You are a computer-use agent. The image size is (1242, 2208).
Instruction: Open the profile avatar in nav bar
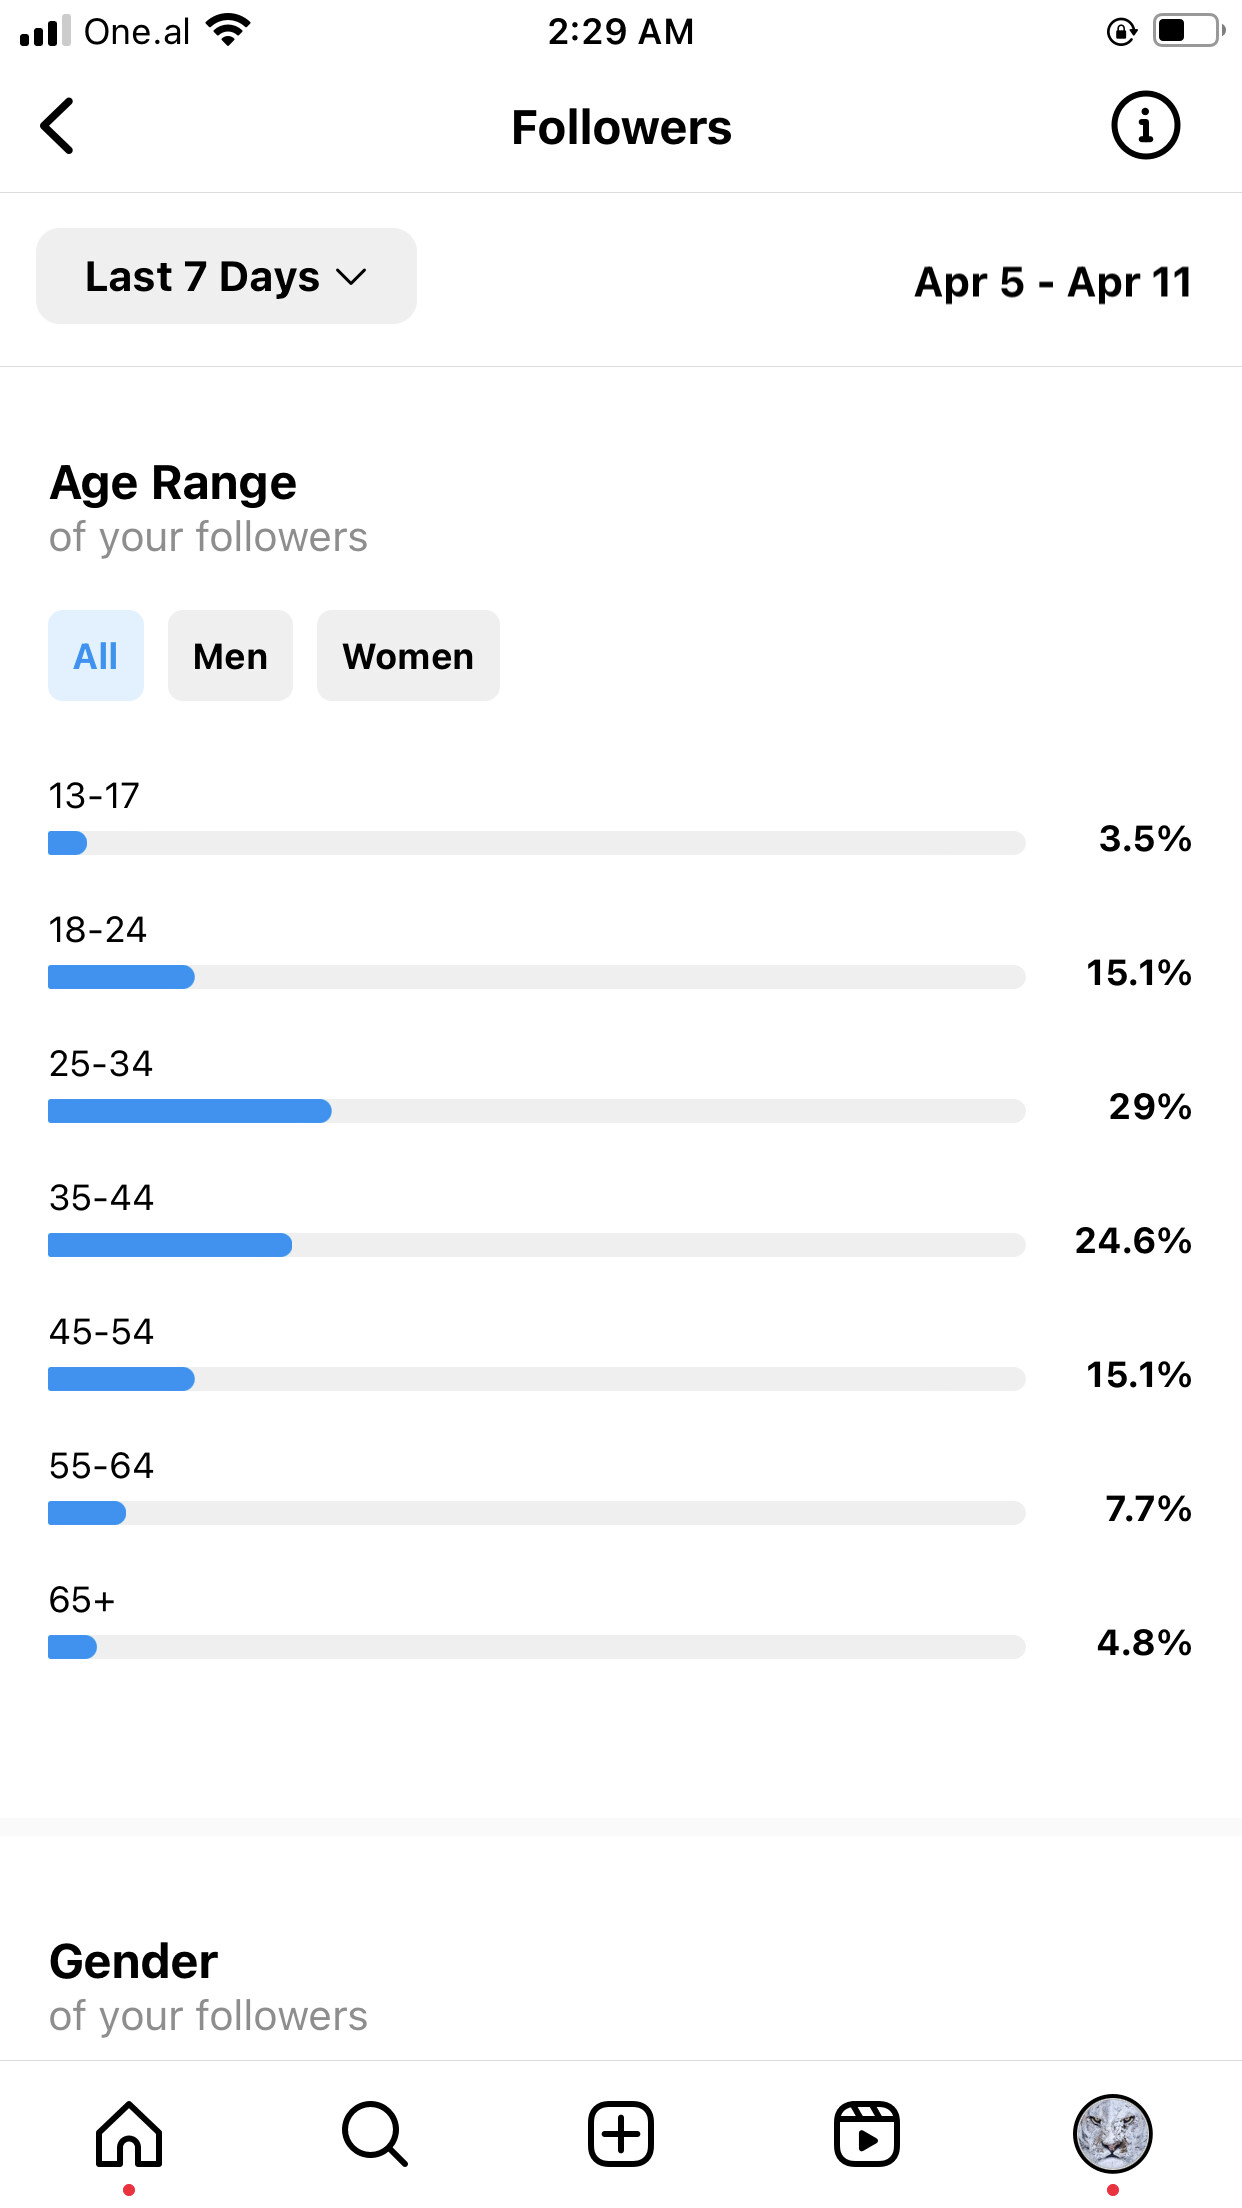[1113, 2134]
